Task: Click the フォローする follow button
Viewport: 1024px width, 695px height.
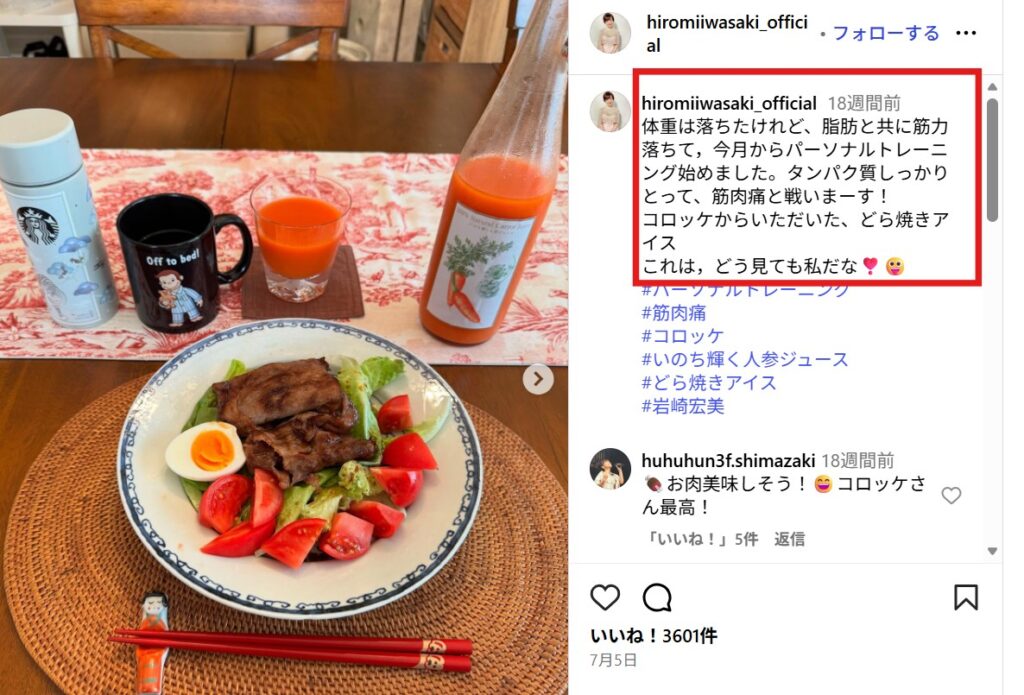Action: pos(886,33)
